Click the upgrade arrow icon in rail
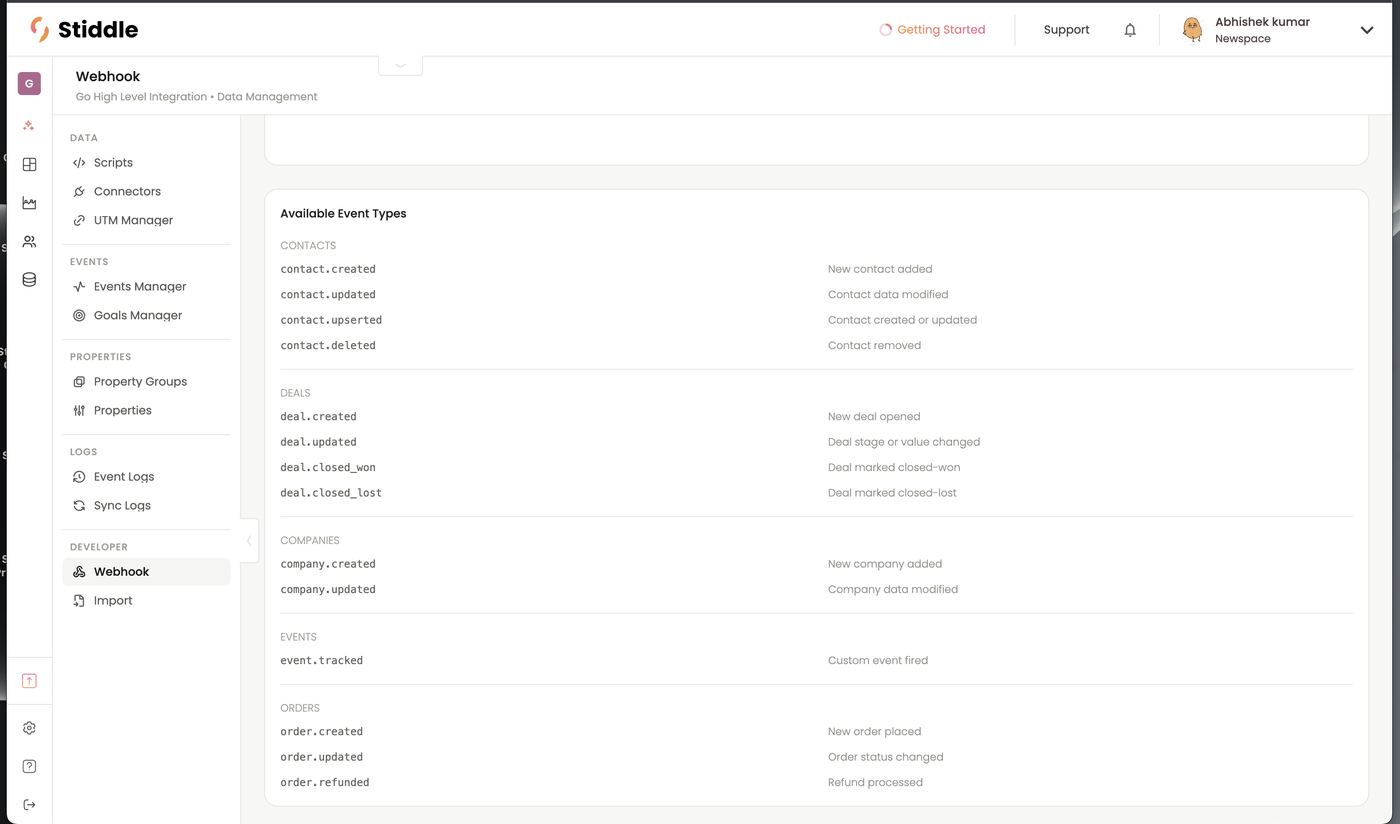The width and height of the screenshot is (1400, 824). 29,681
